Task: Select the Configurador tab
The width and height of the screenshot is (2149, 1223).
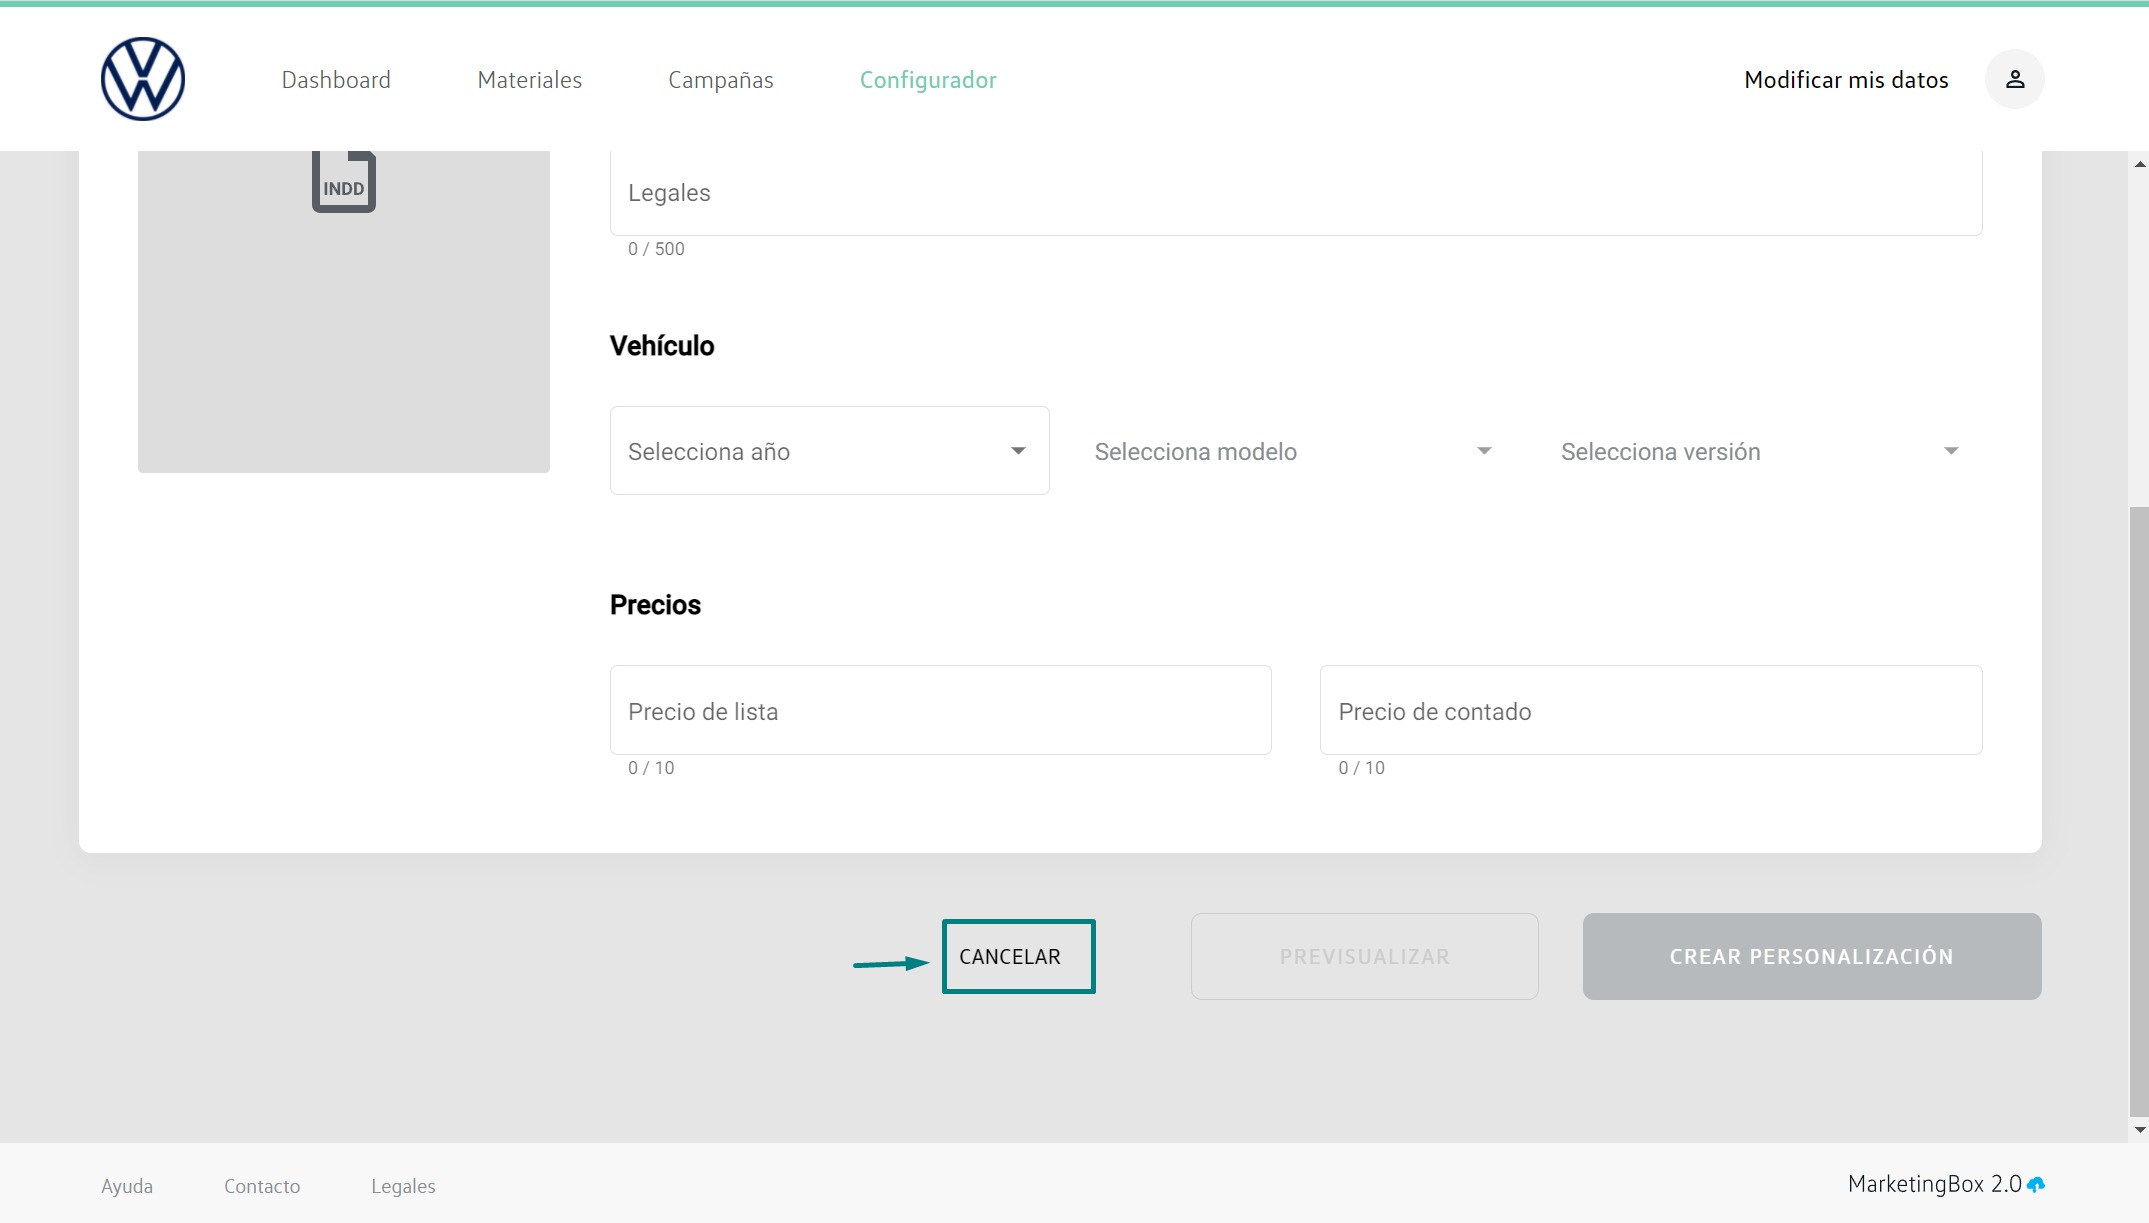Action: (x=927, y=80)
